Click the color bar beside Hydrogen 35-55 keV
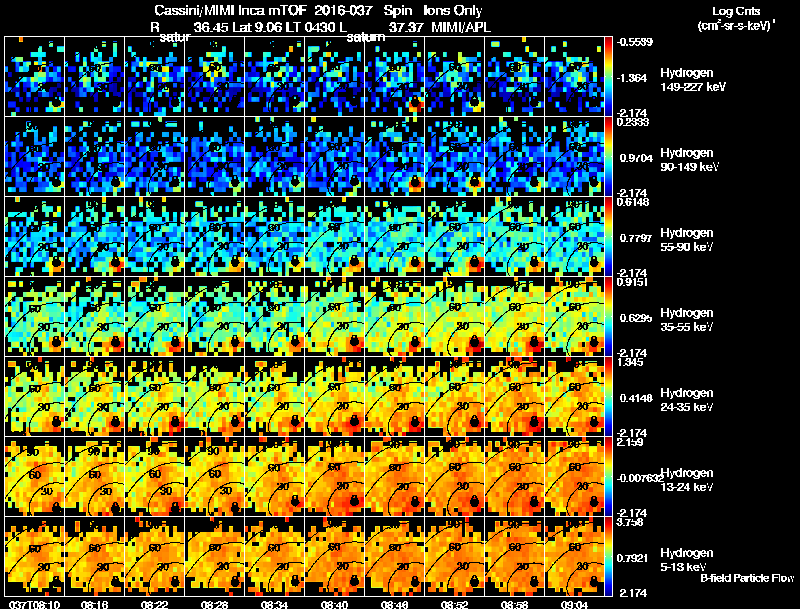The image size is (800, 609). point(609,317)
